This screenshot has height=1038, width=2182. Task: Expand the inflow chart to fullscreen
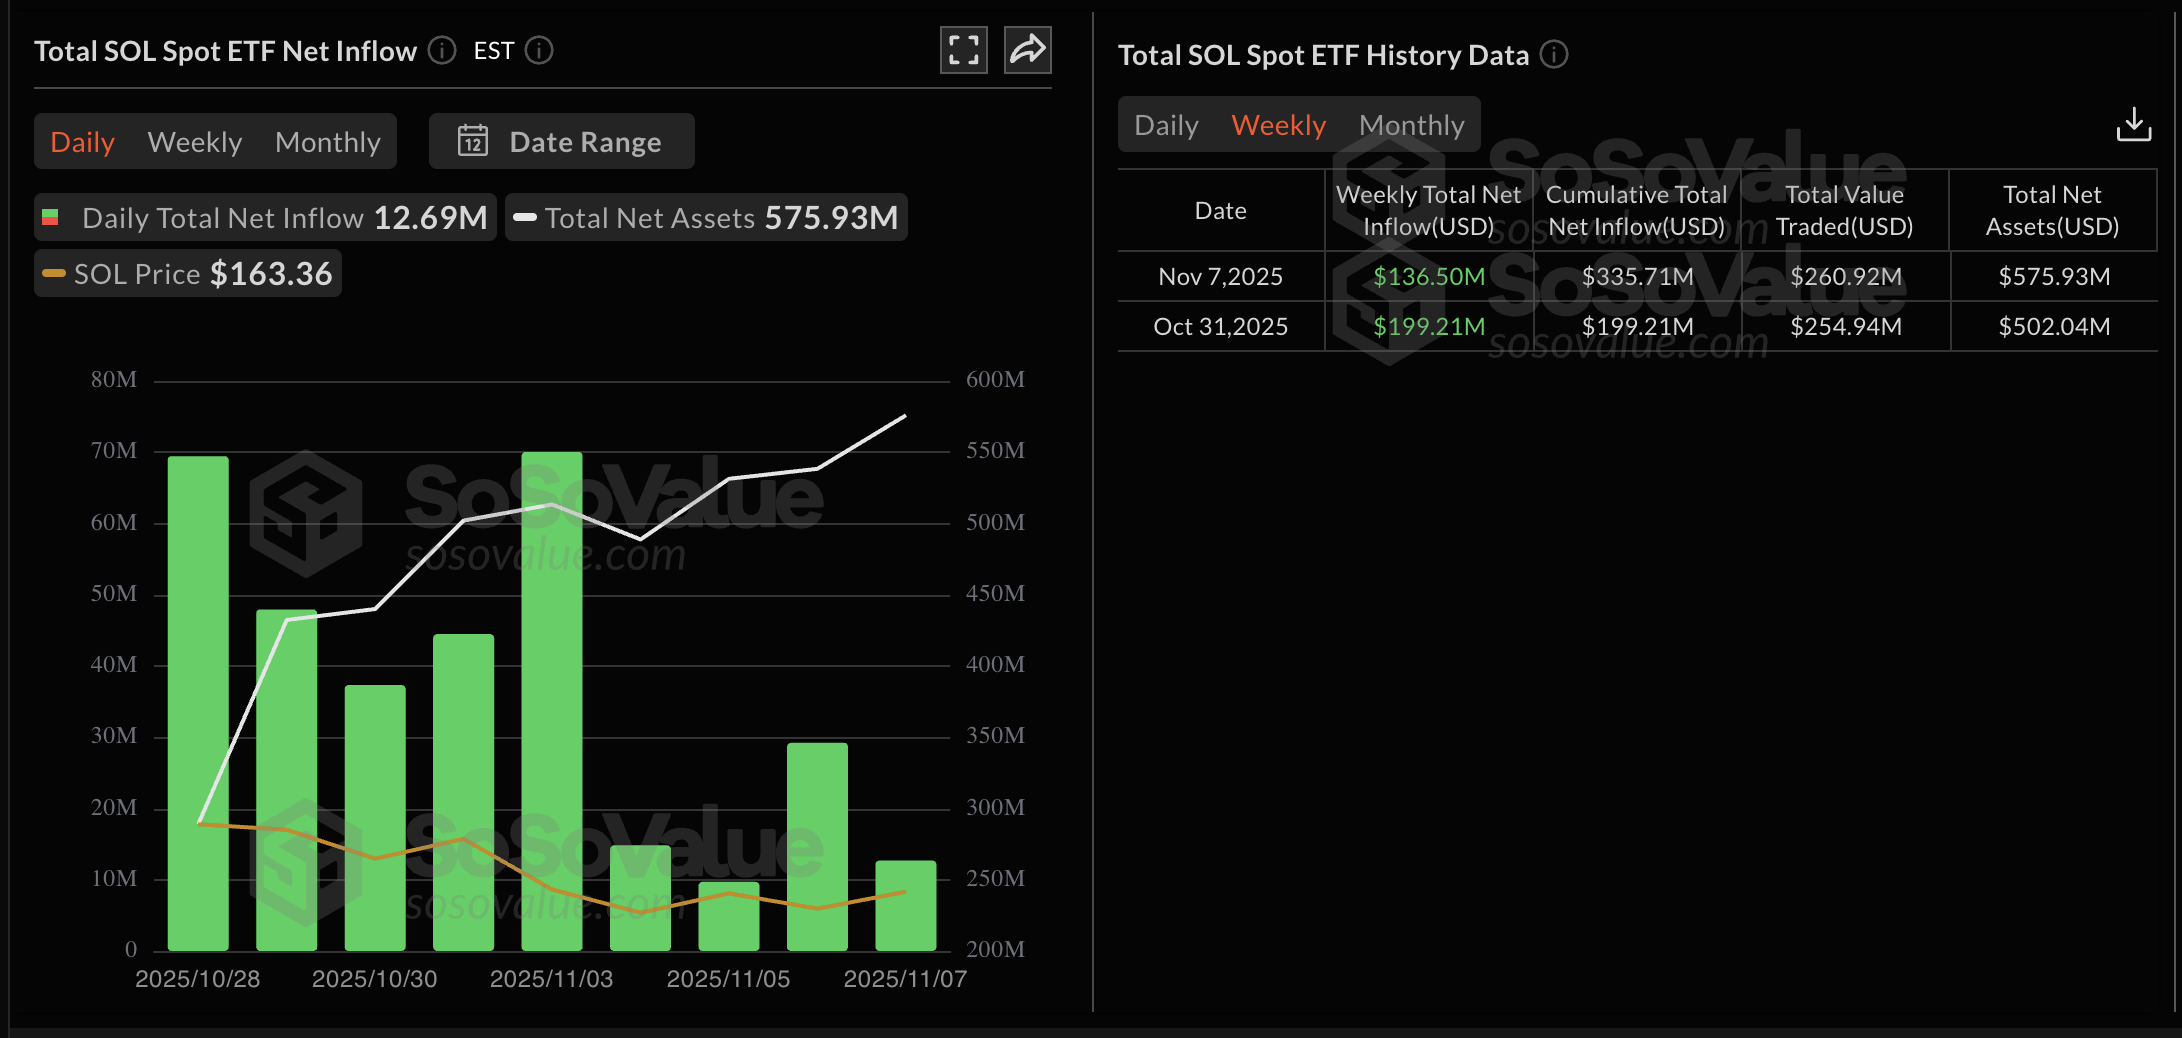(963, 48)
